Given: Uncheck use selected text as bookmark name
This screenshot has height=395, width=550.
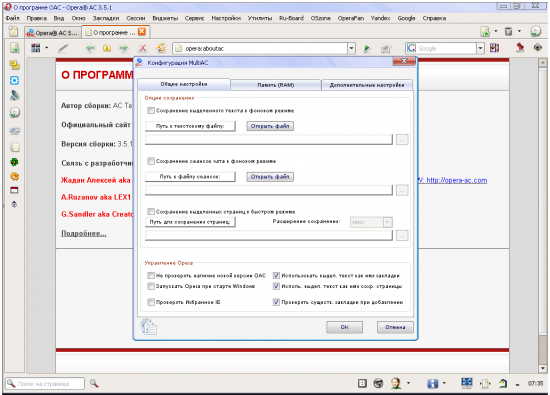Looking at the screenshot, I should click(276, 275).
